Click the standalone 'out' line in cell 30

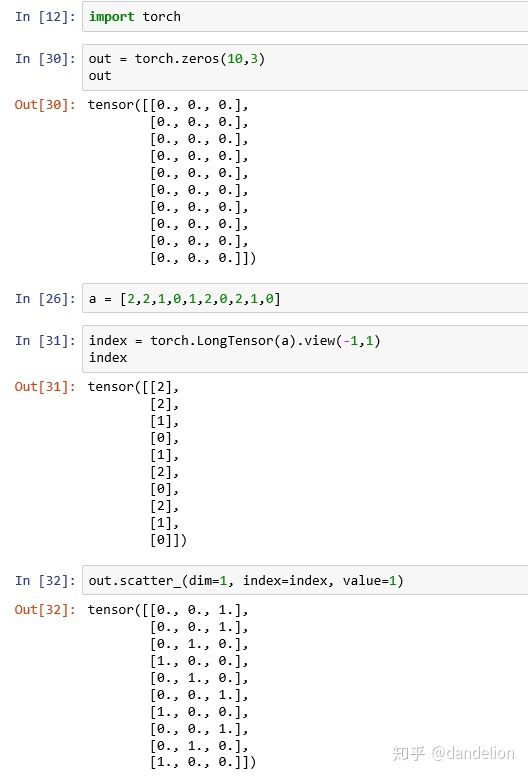pos(100,76)
